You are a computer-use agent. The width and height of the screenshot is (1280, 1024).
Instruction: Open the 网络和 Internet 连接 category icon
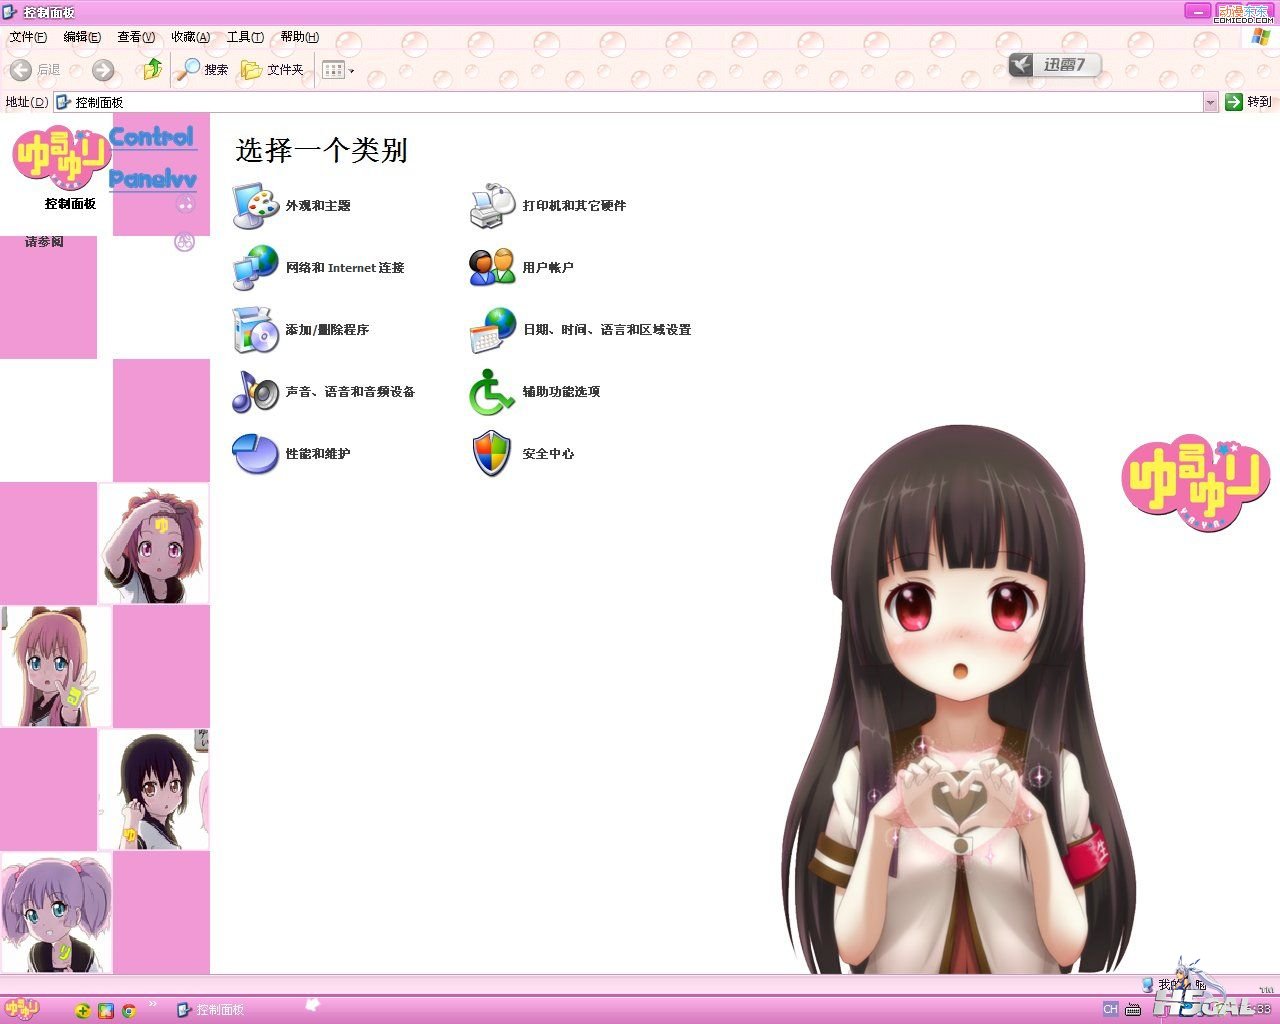256,268
